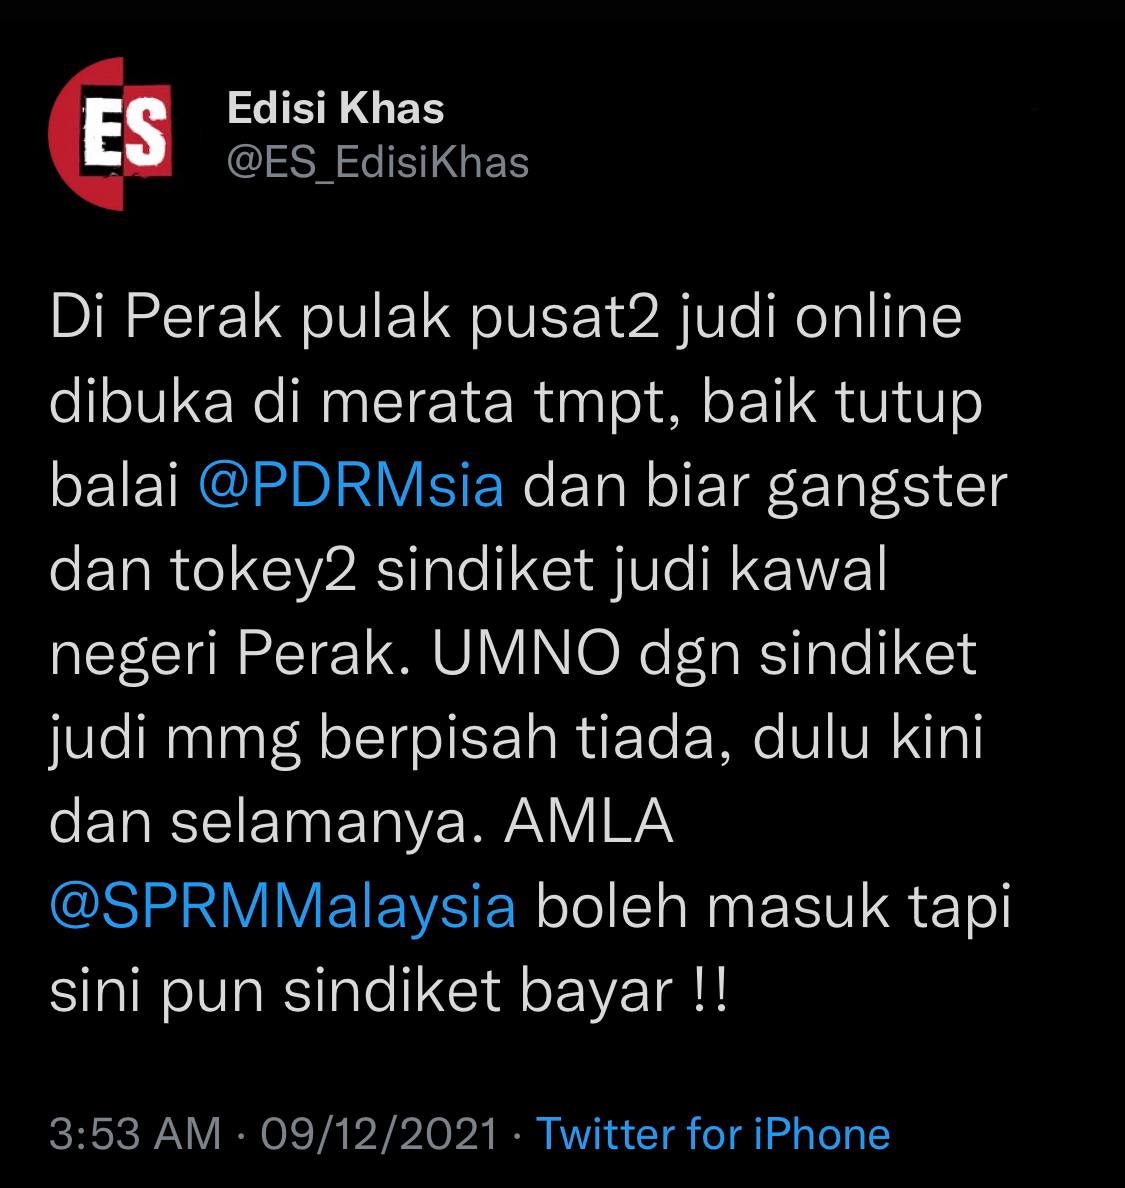
Task: Click the first line starting Di Perak
Action: pyautogui.click(x=506, y=318)
